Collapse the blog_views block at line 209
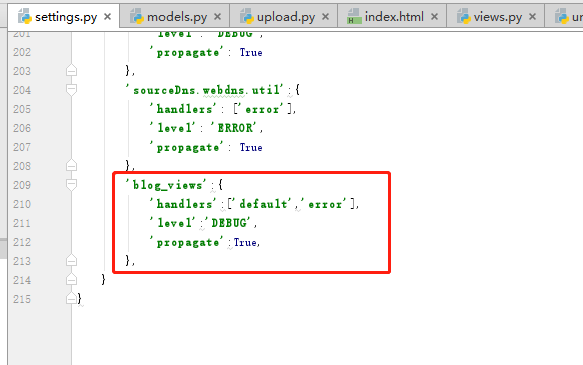The width and height of the screenshot is (583, 365). click(x=71, y=185)
